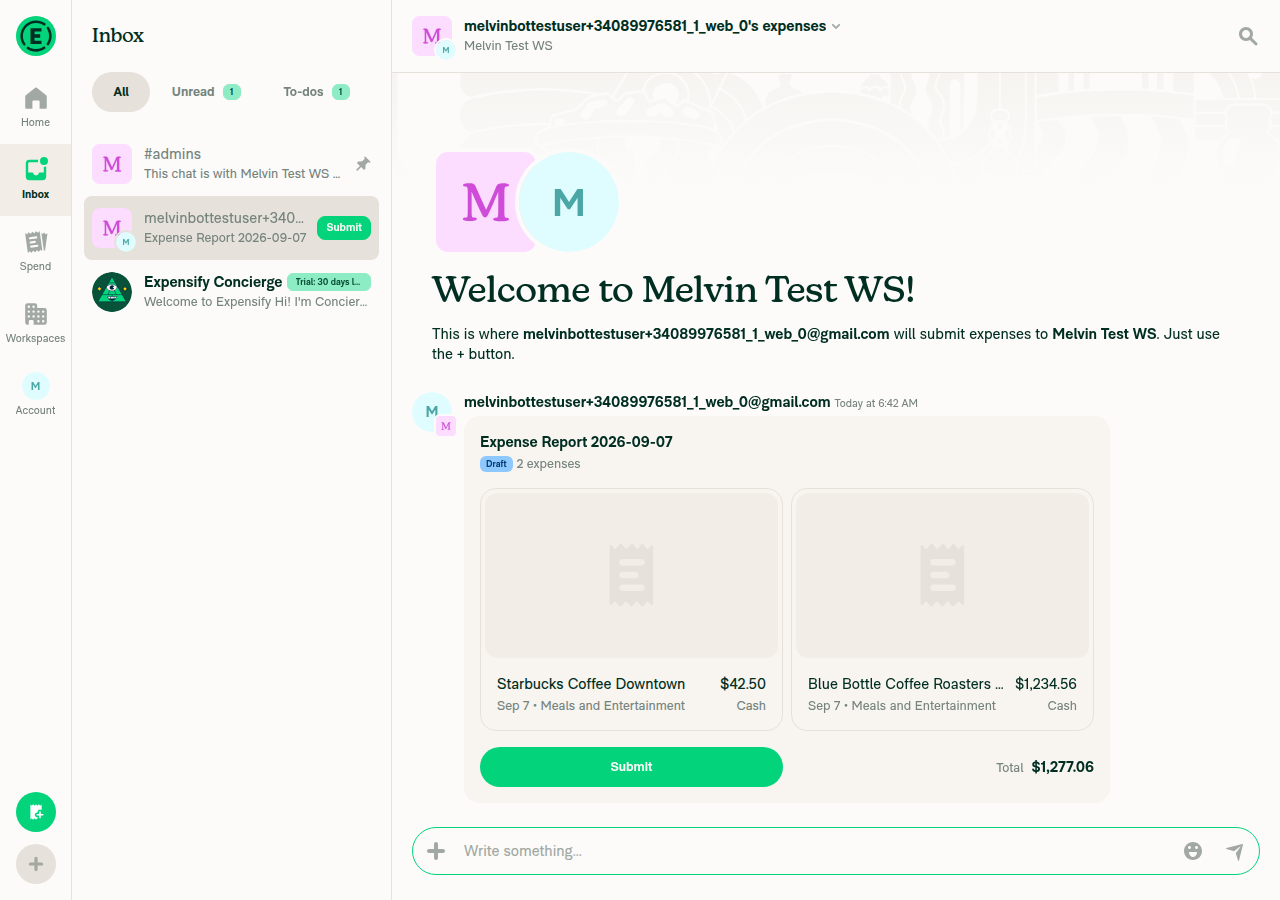
Task: Click the sender email above report
Action: 647,402
